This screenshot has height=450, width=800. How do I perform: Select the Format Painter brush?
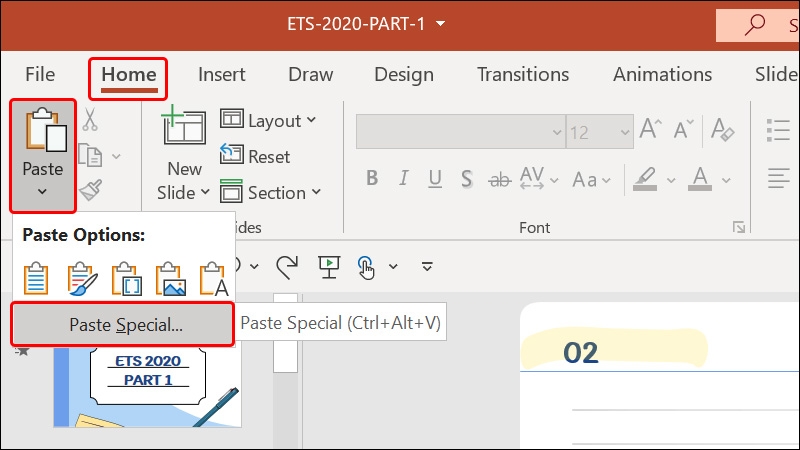coord(90,190)
